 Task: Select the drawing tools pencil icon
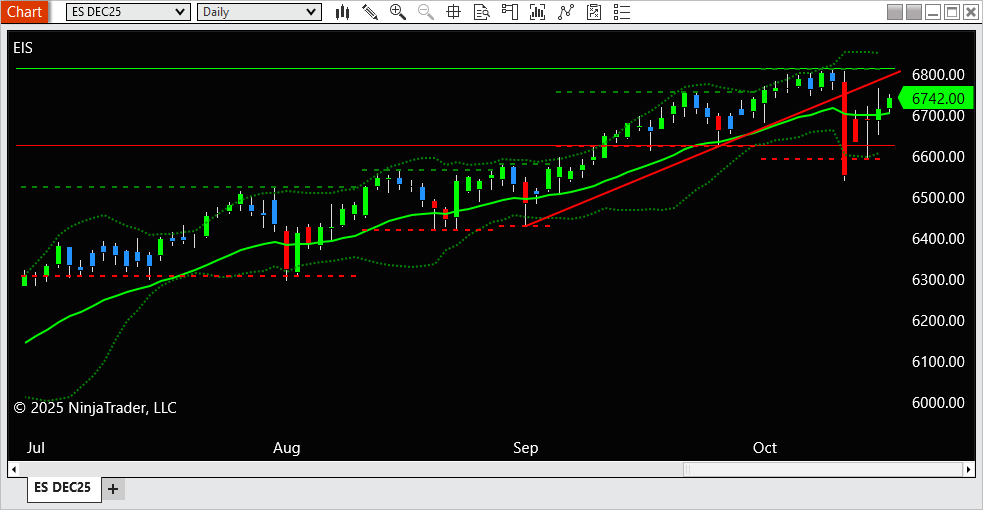pyautogui.click(x=370, y=12)
